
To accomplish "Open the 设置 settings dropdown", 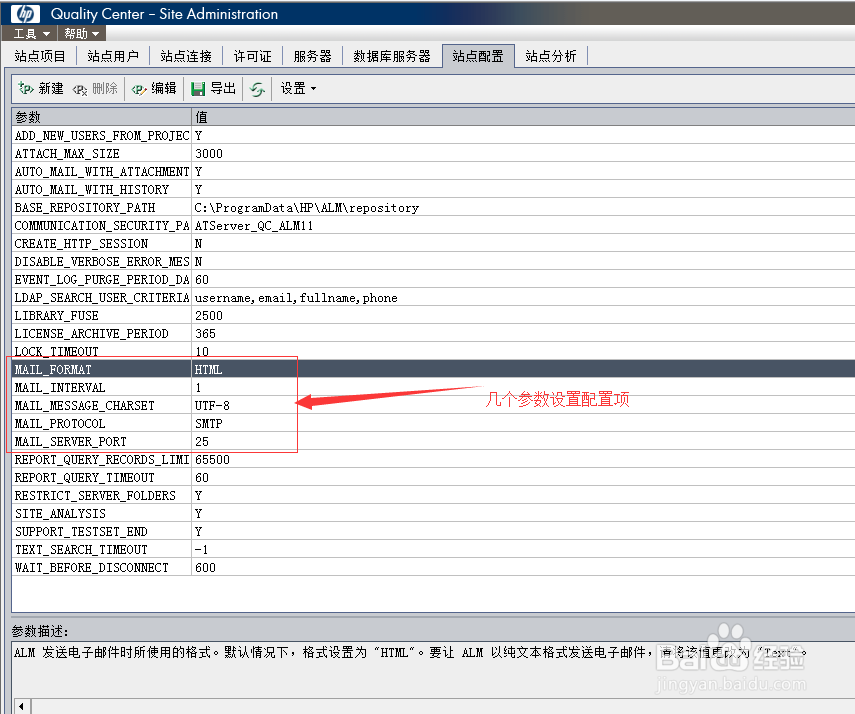I will [298, 88].
